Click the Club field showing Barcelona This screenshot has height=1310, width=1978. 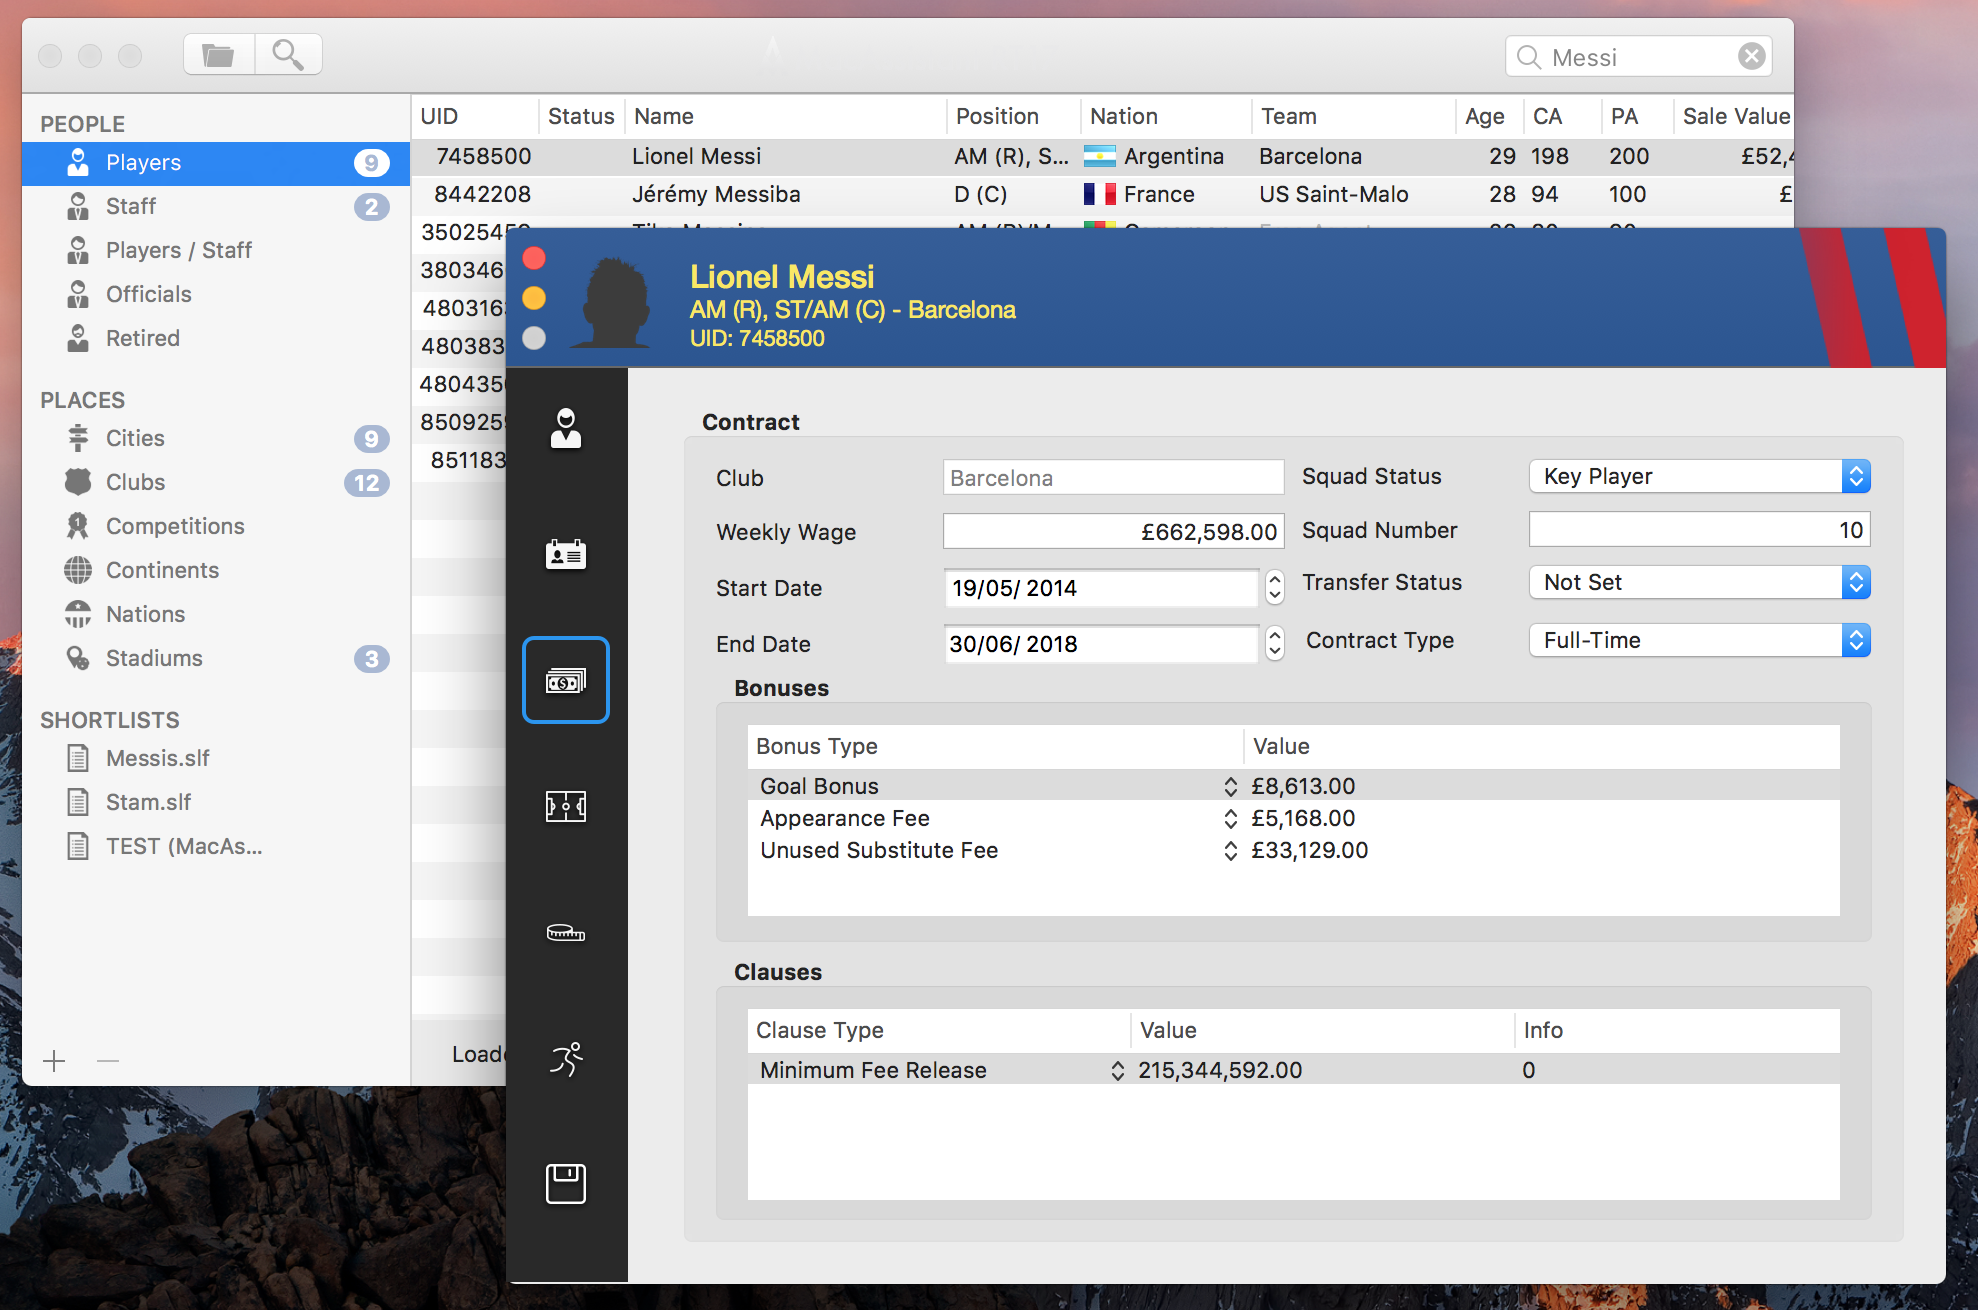click(x=1114, y=478)
